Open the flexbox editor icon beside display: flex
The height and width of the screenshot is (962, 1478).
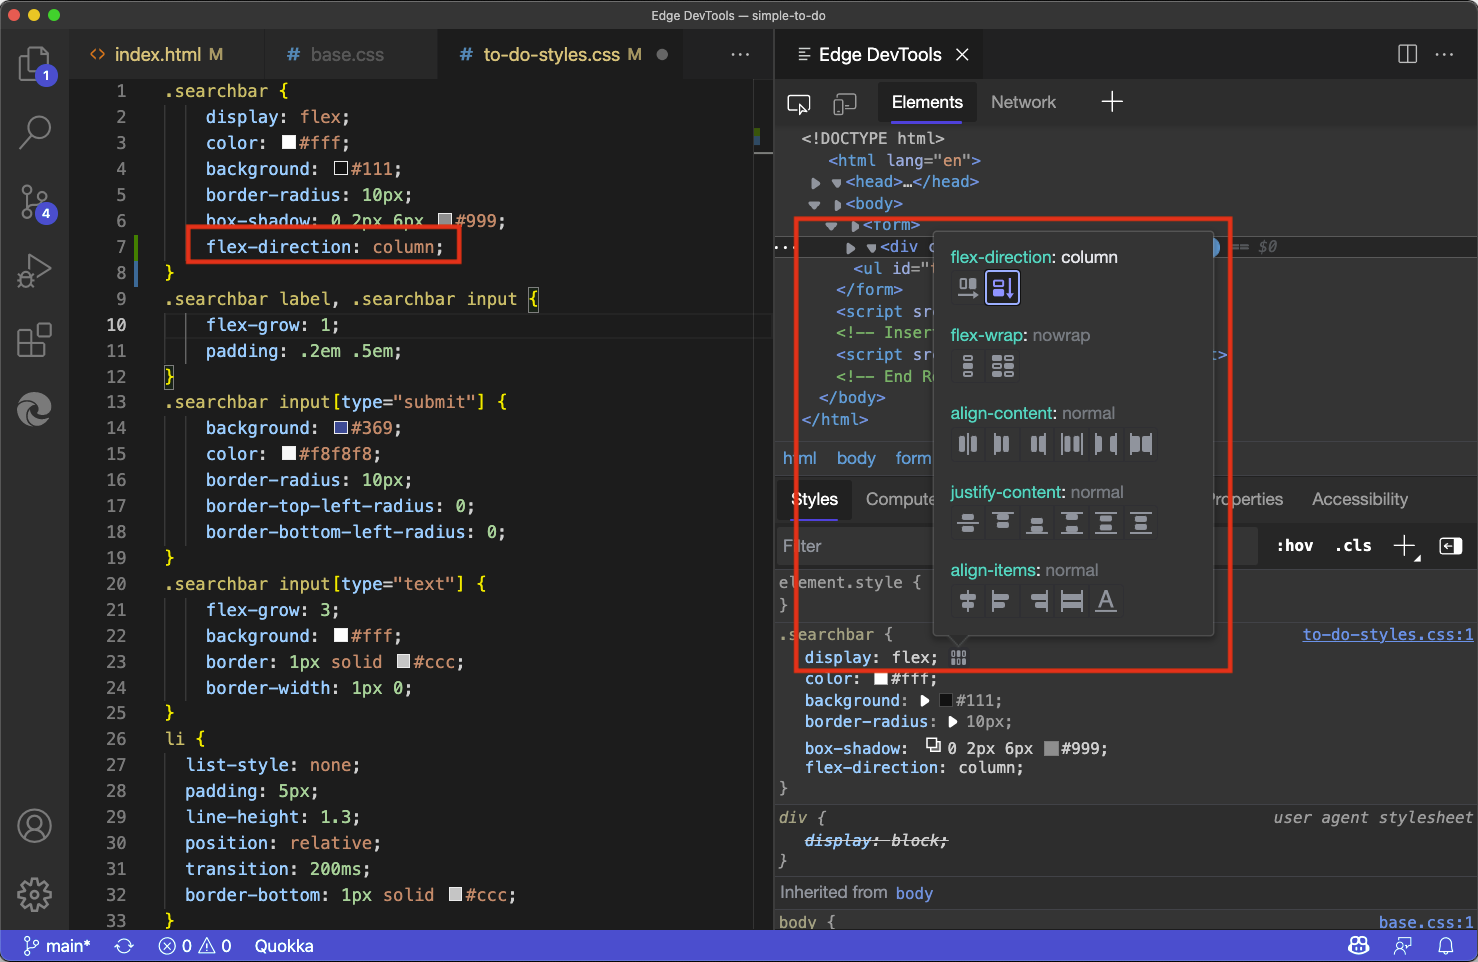(x=958, y=657)
